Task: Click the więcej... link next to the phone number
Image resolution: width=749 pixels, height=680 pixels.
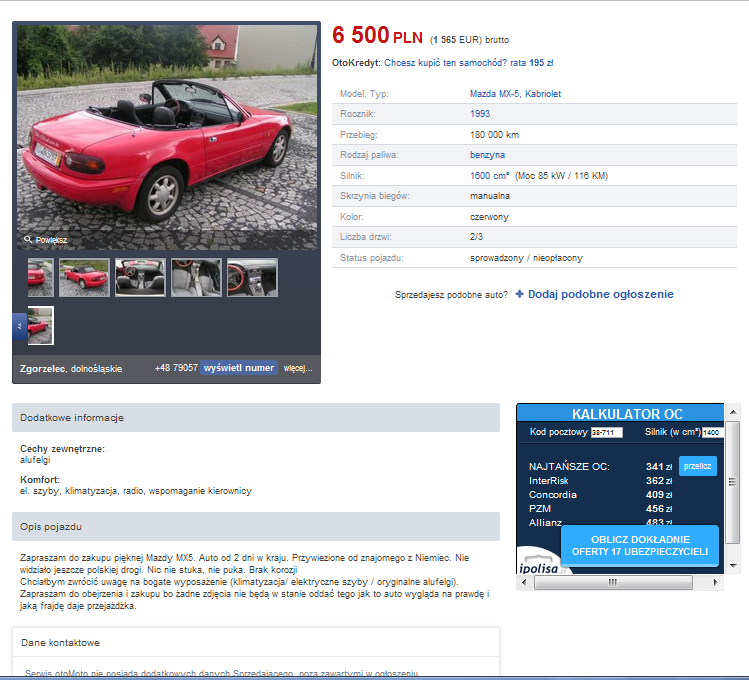Action: pyautogui.click(x=298, y=368)
